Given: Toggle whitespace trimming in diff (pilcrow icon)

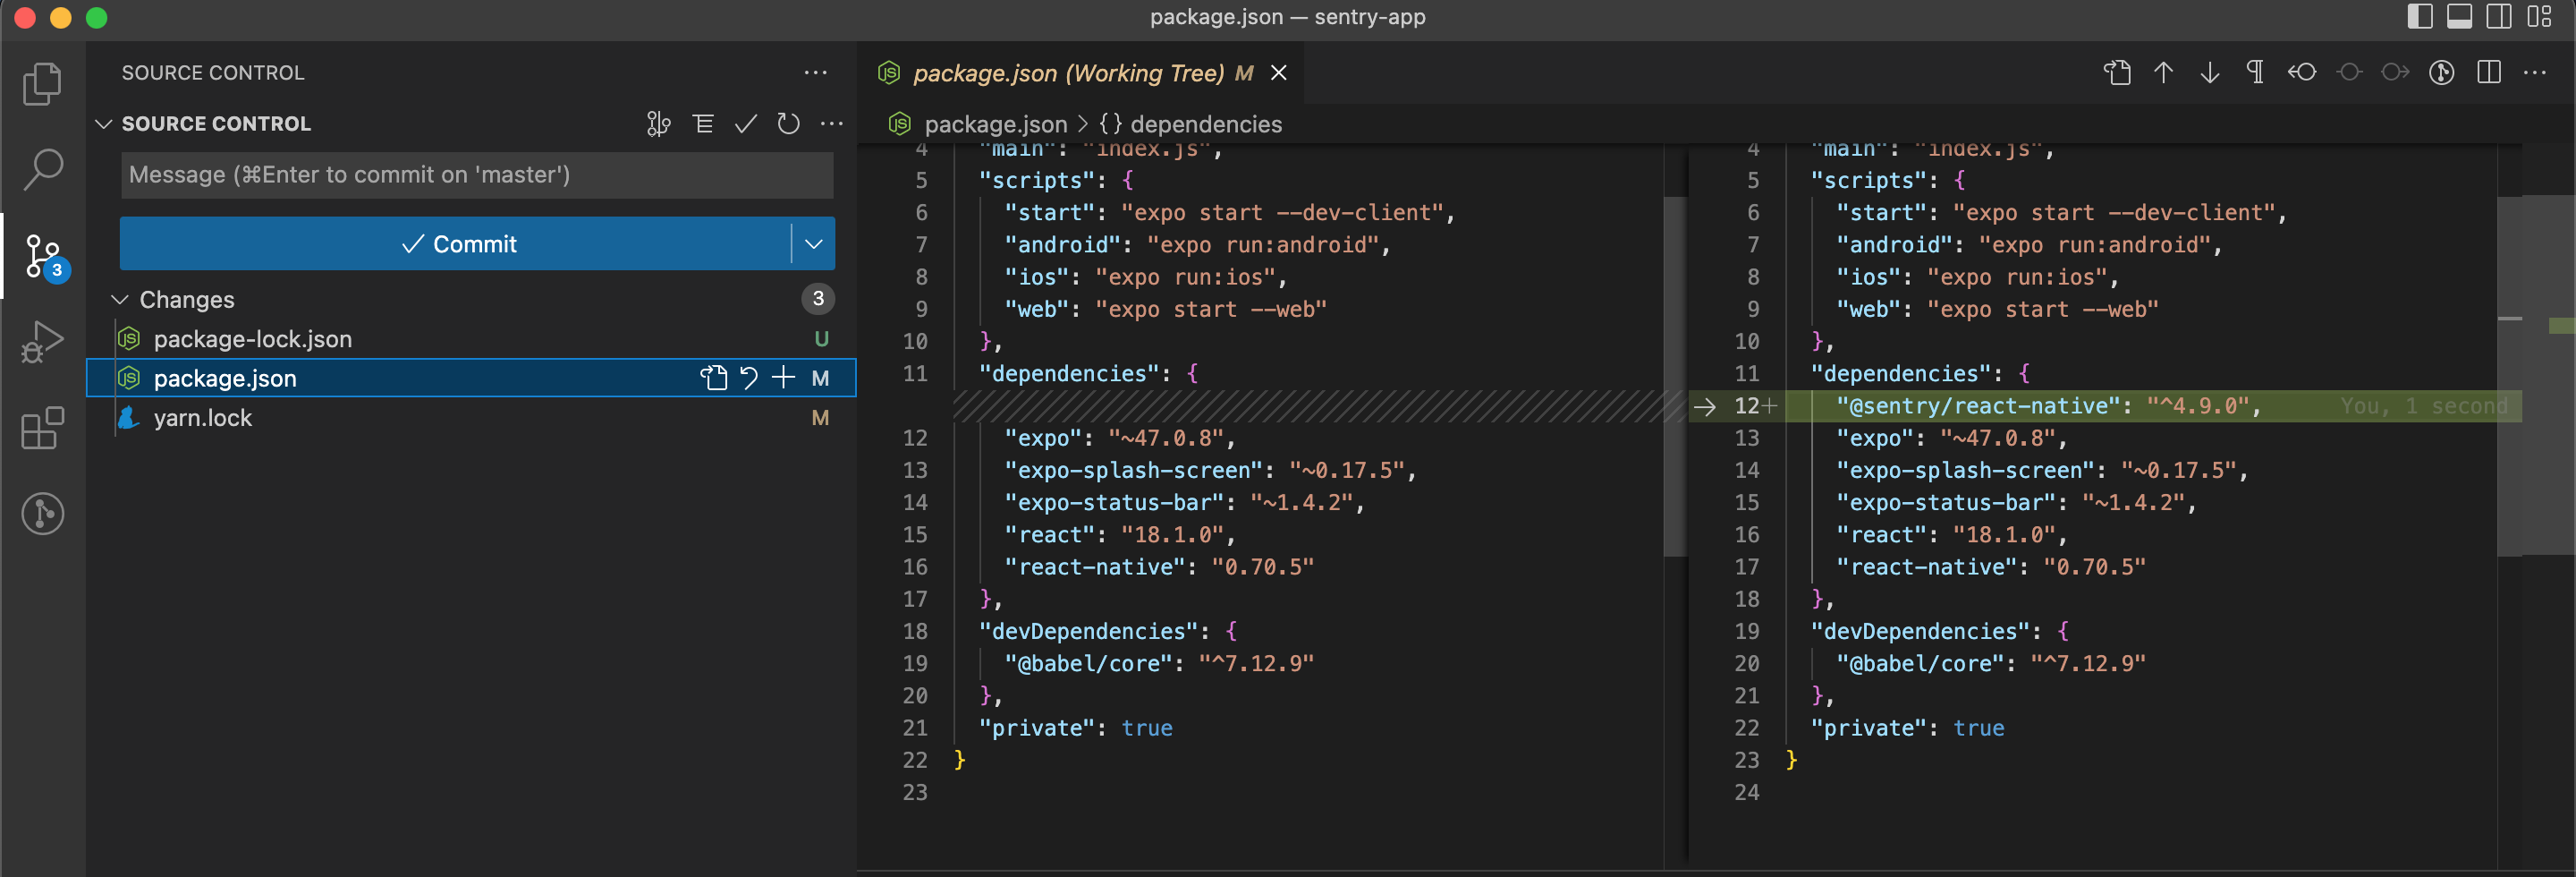Looking at the screenshot, I should tap(2255, 73).
